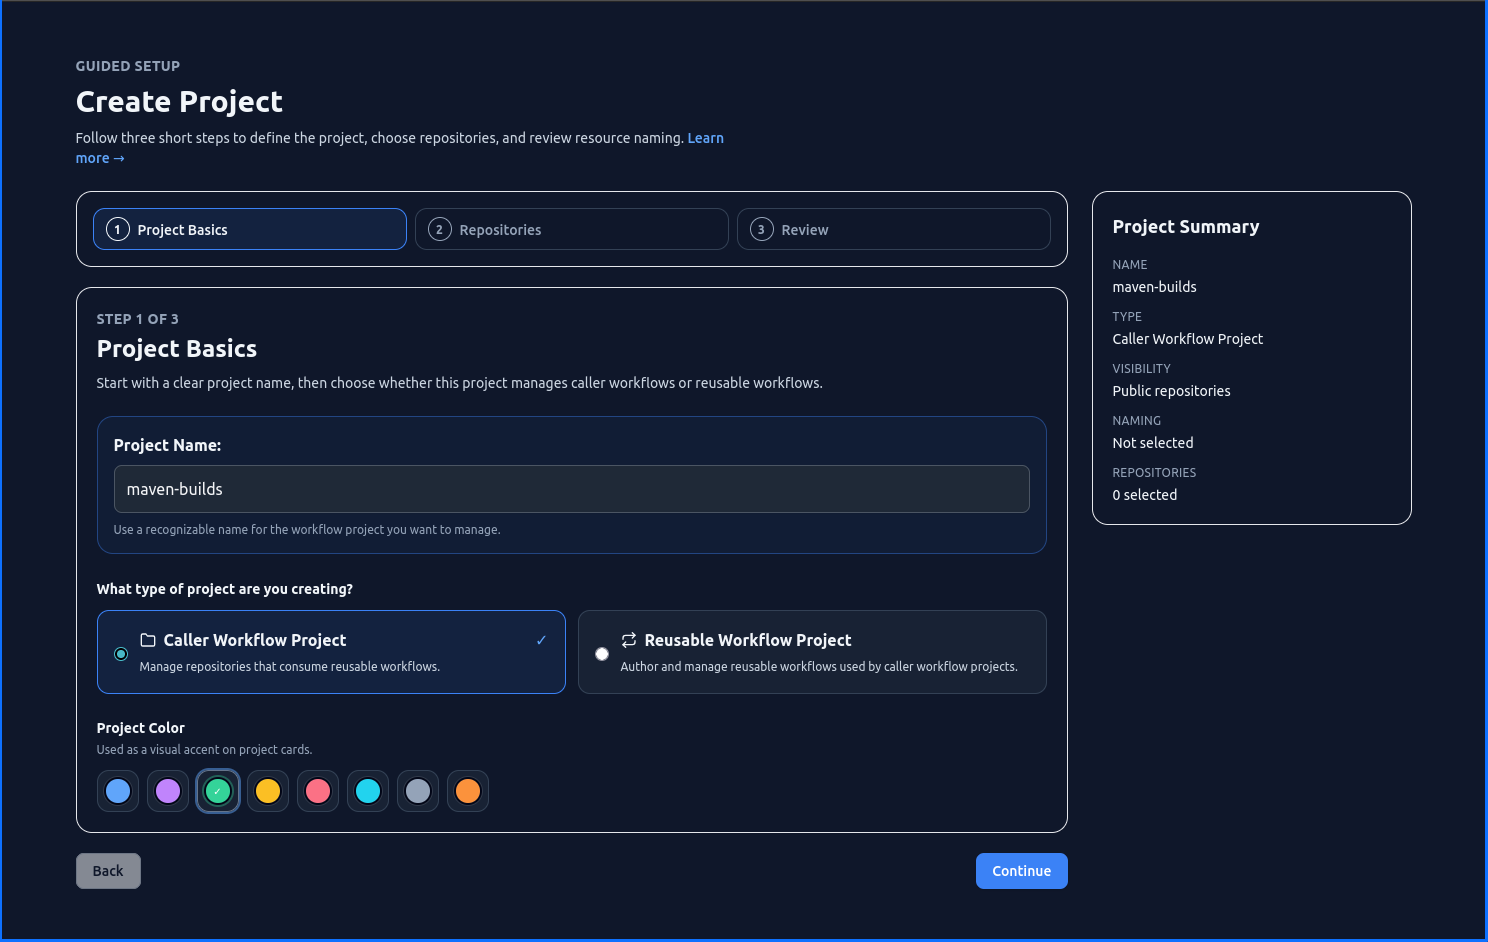Click the repeat arrows icon beside Reusable Workflow Project
Screen dimensions: 1488x942
point(629,640)
